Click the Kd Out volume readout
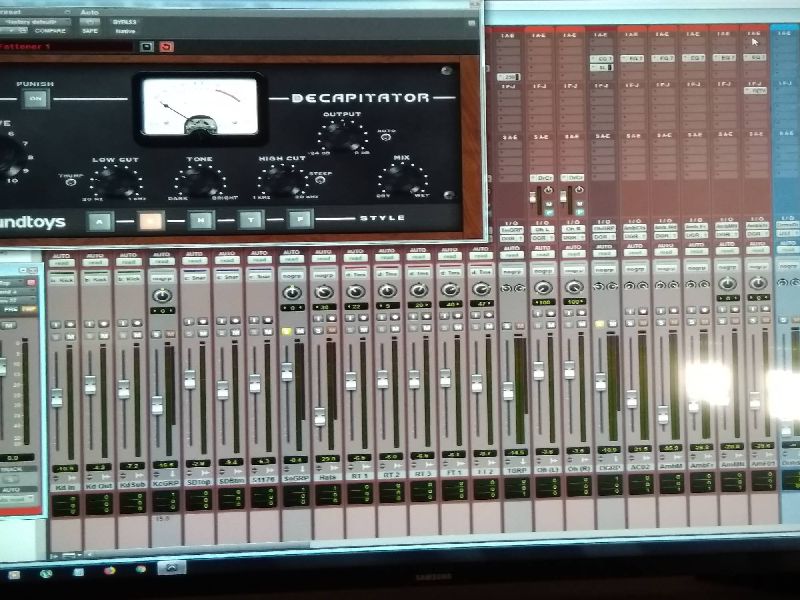 click(98, 467)
